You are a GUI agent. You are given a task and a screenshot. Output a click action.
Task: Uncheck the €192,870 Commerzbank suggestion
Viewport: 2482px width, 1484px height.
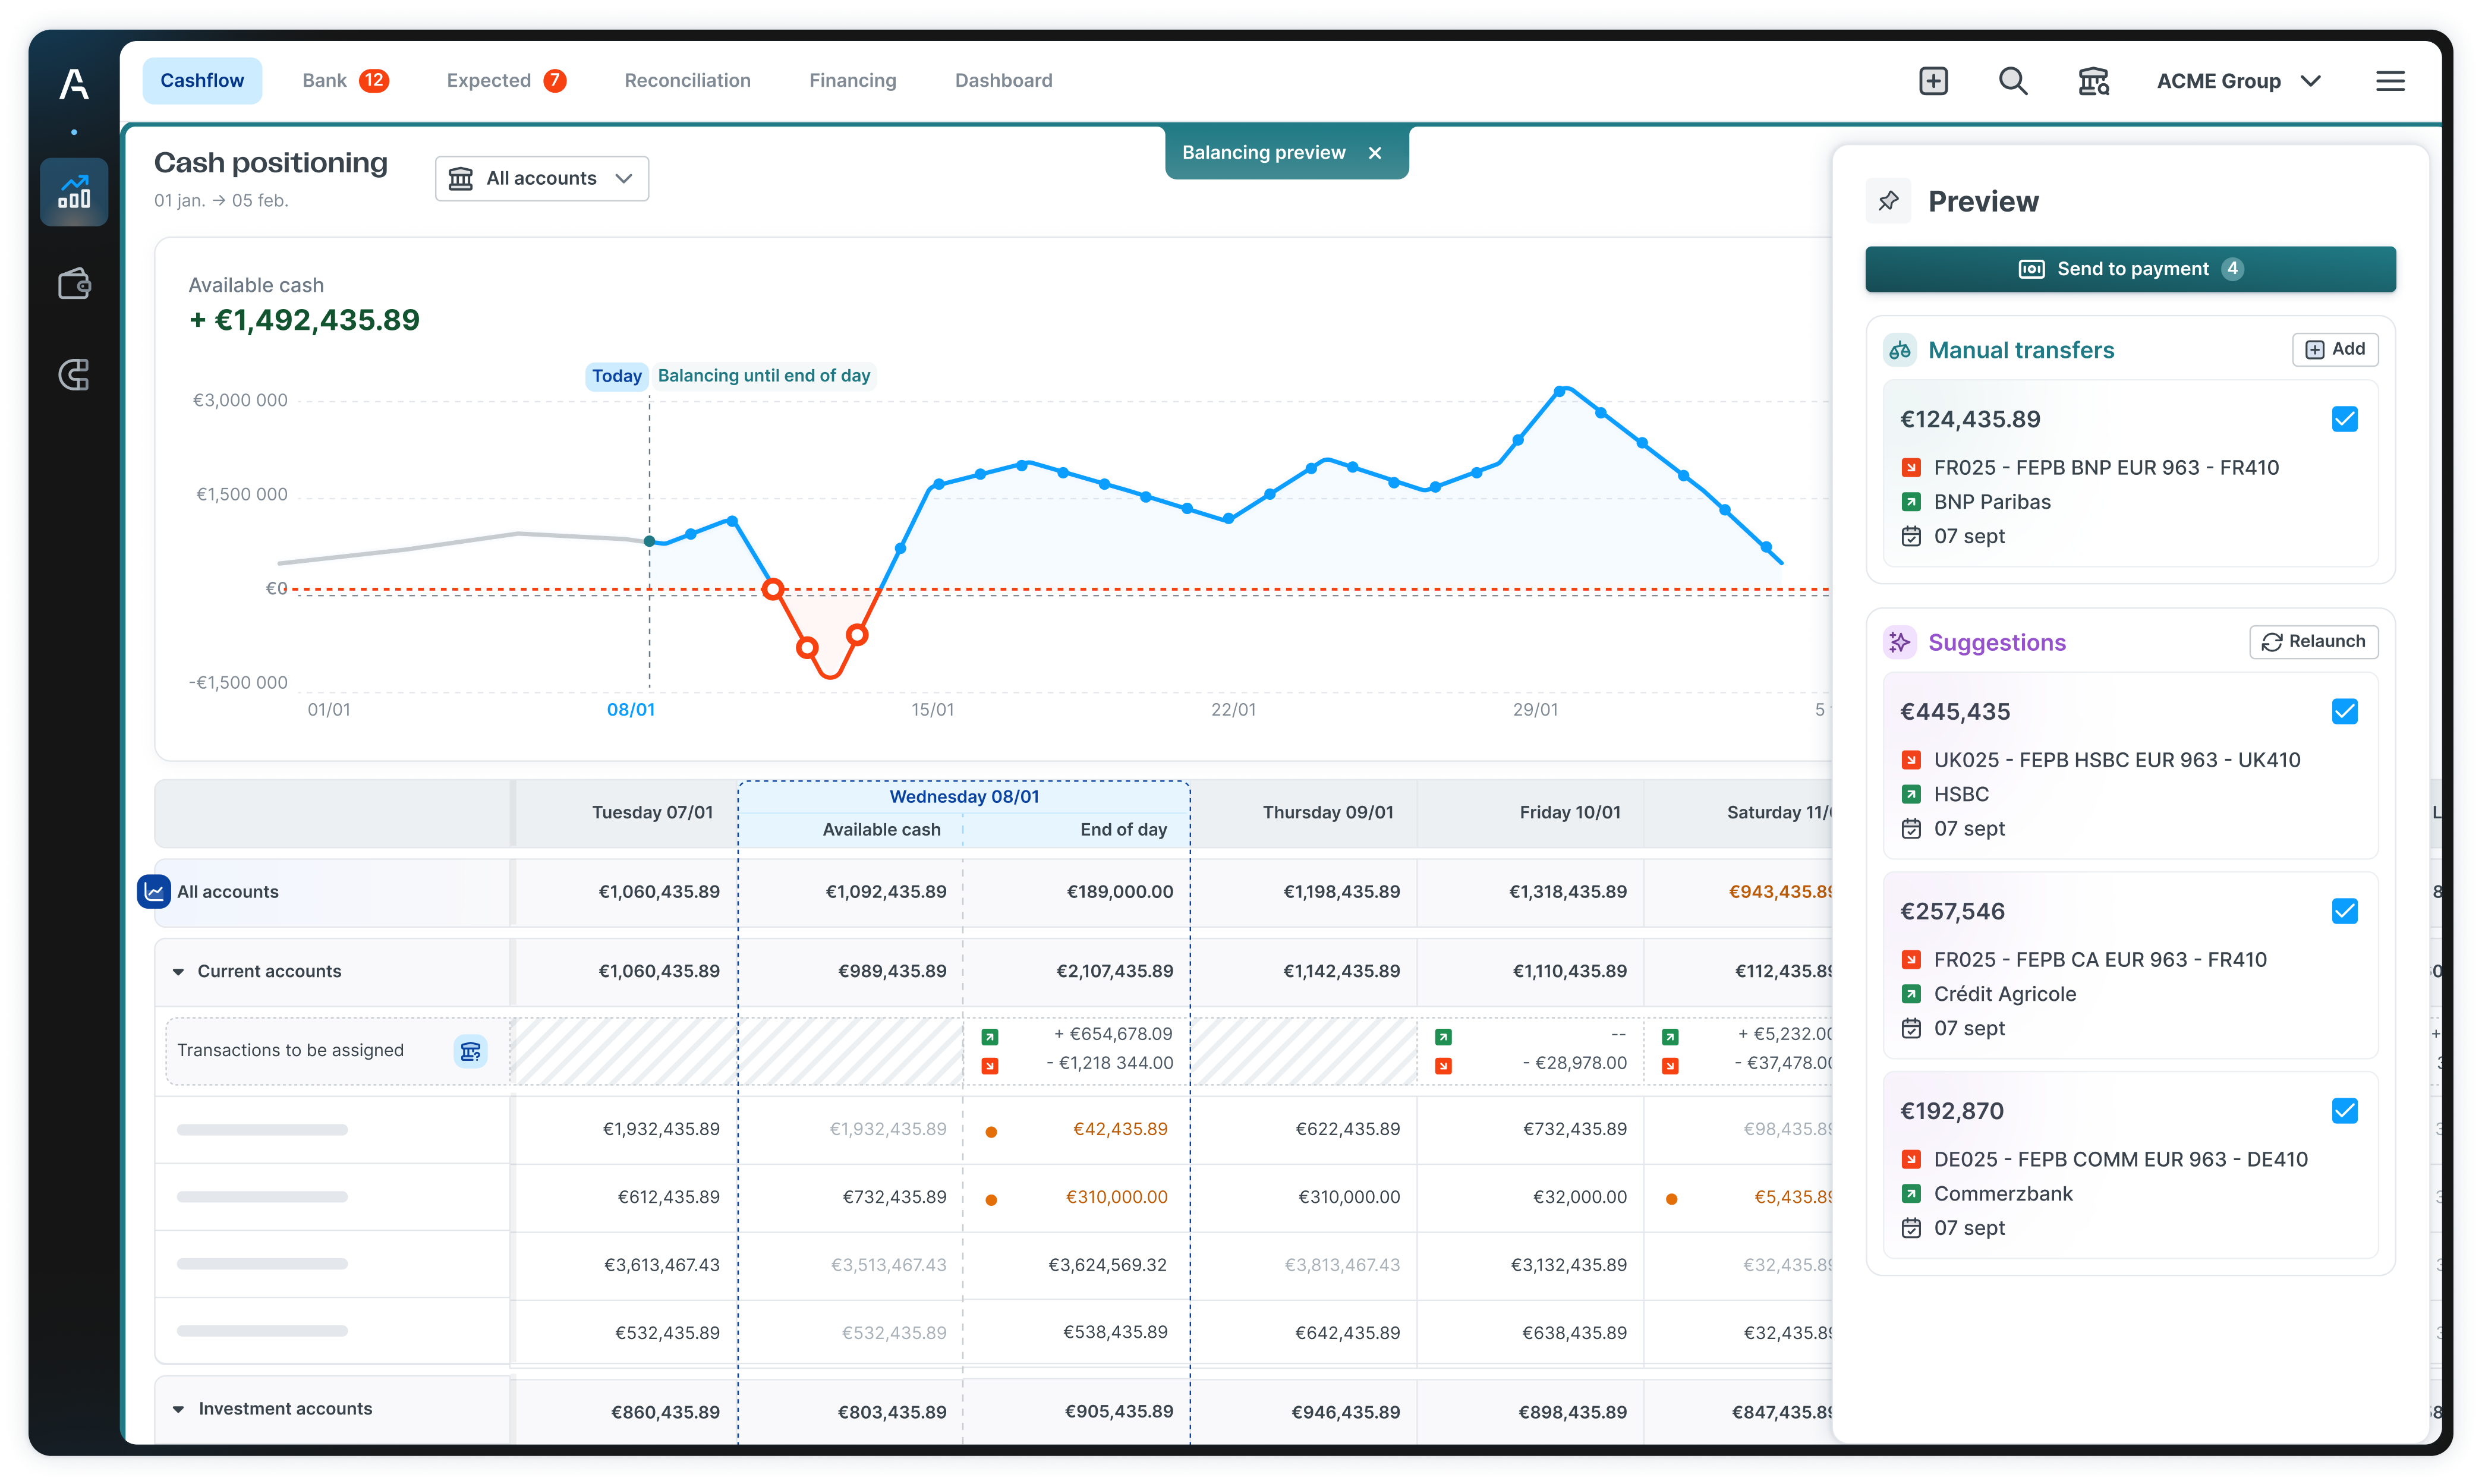point(2345,1110)
